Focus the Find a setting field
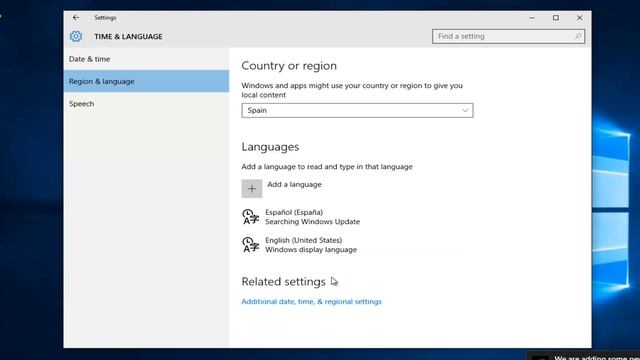Screen dimensions: 640x360 pyautogui.click(x=508, y=36)
